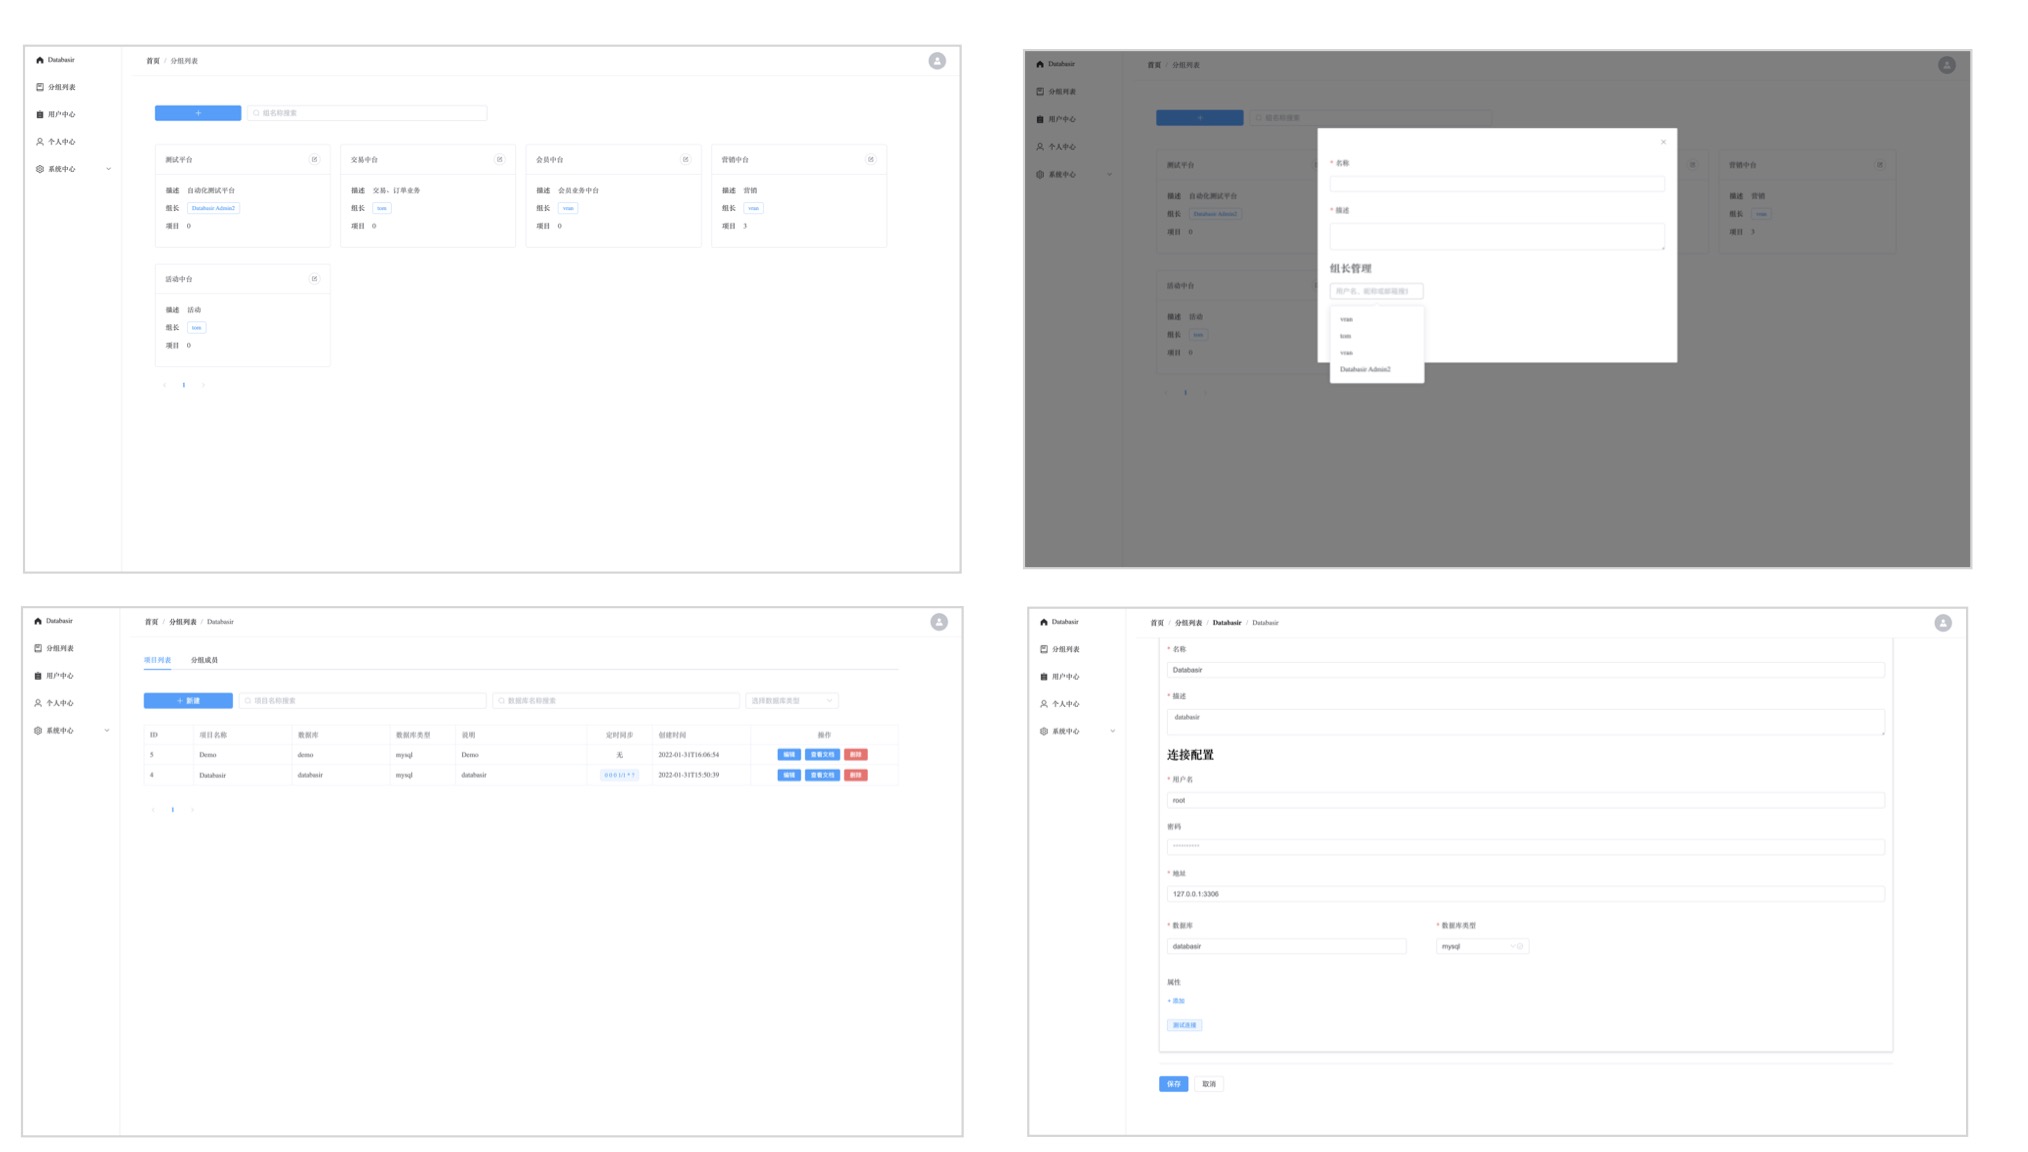Switch to the 分组成员 tab

pos(204,660)
